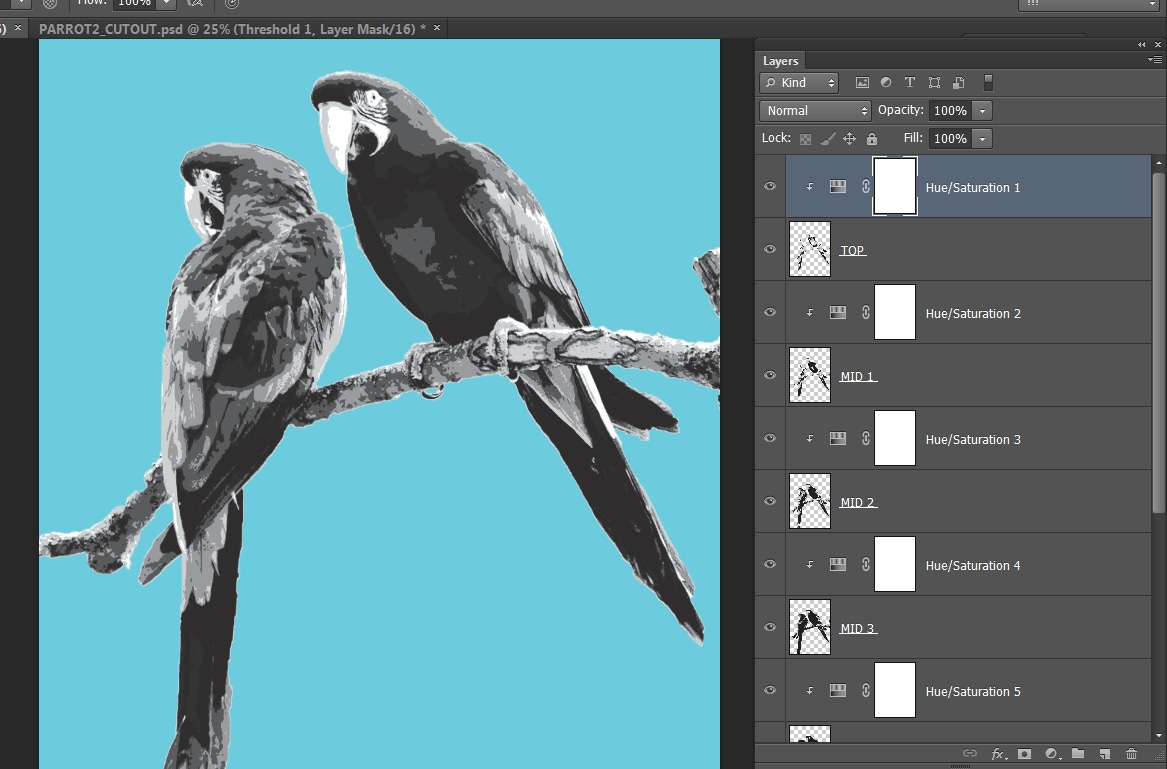The height and width of the screenshot is (769, 1167).
Task: Lock transparent pixels of the layer
Action: point(805,139)
